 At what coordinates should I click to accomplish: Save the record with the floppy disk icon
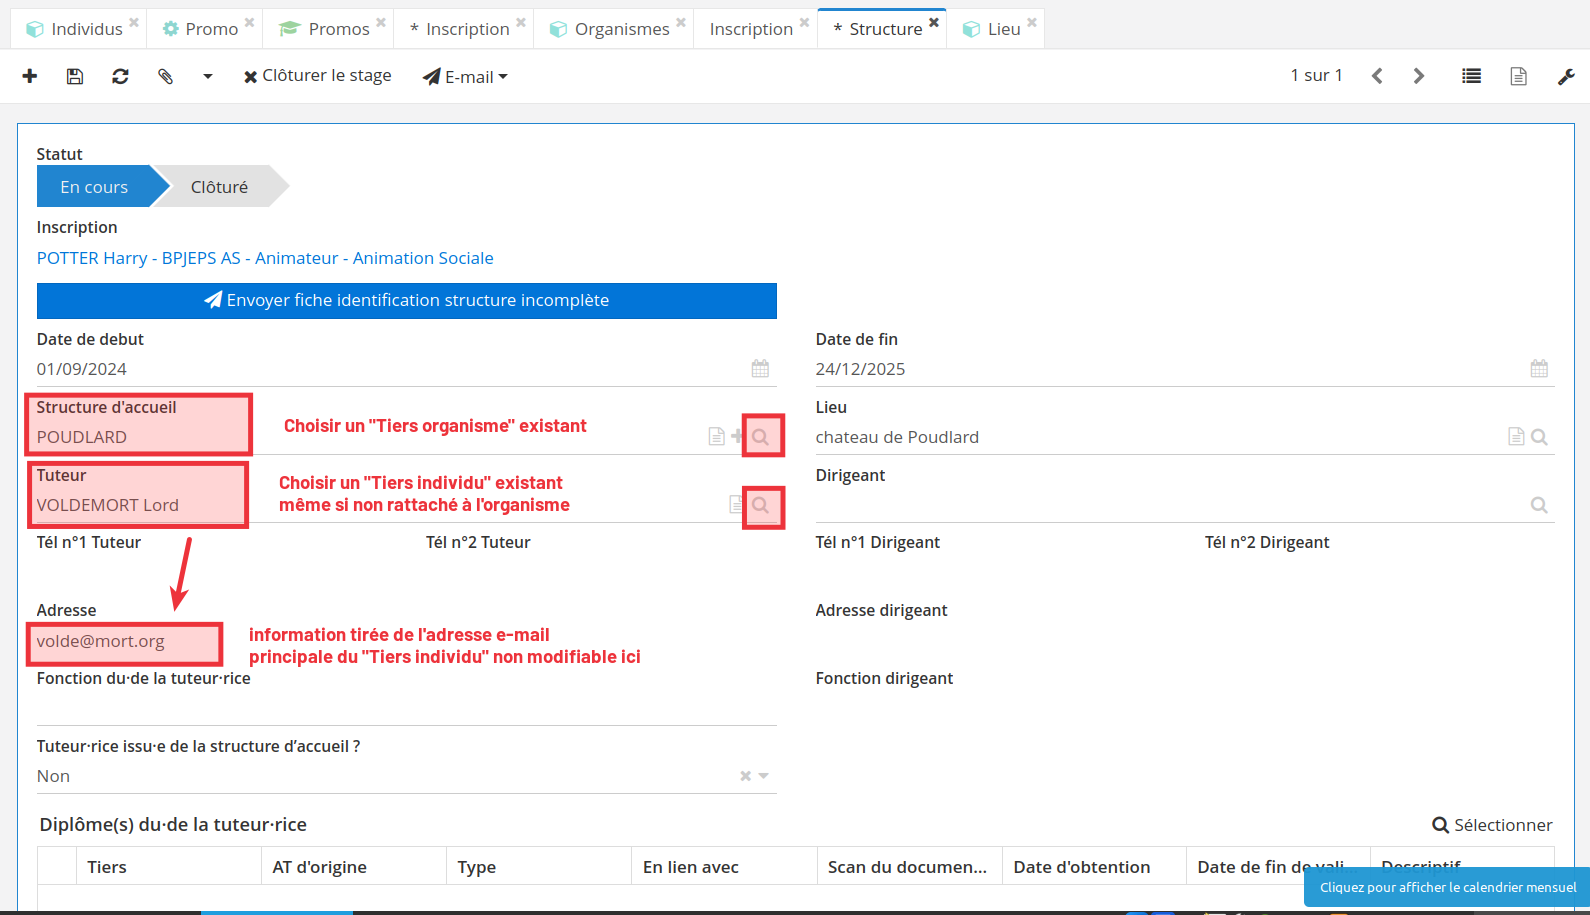75,76
